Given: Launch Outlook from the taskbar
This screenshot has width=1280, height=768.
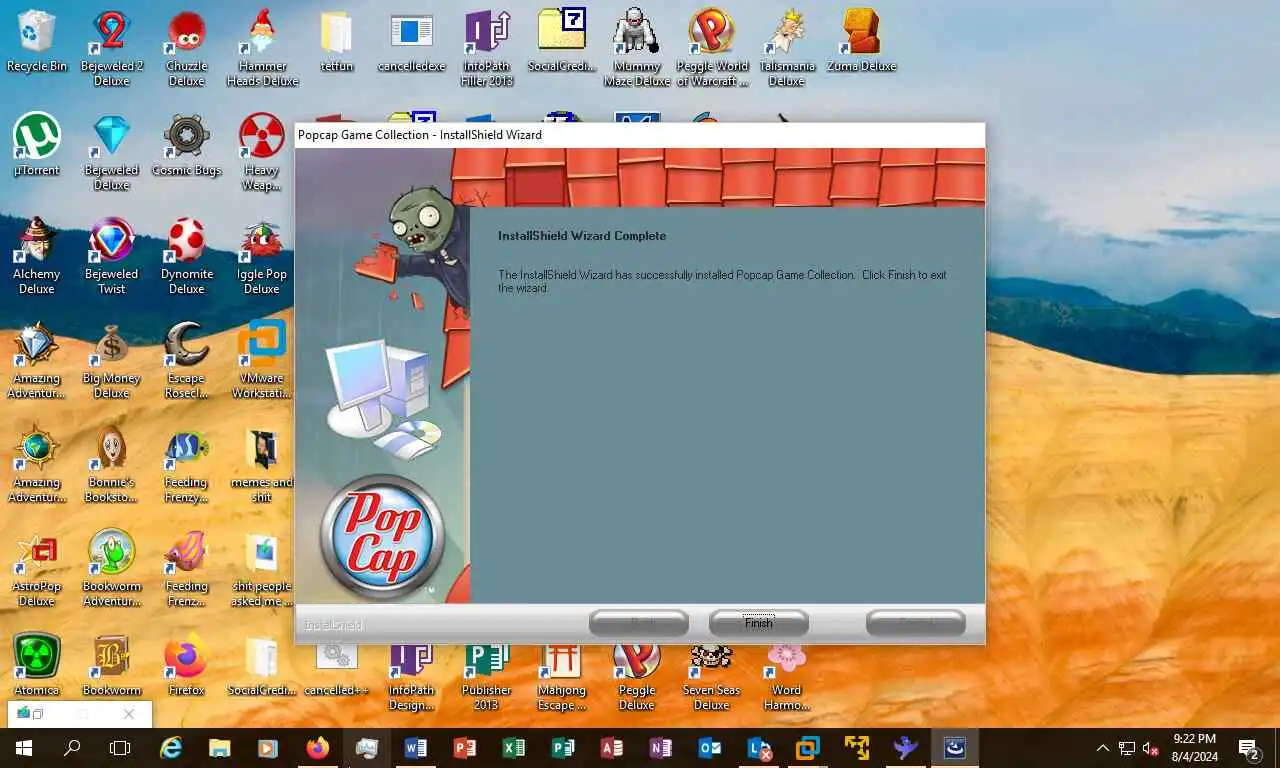Looking at the screenshot, I should pyautogui.click(x=710, y=748).
